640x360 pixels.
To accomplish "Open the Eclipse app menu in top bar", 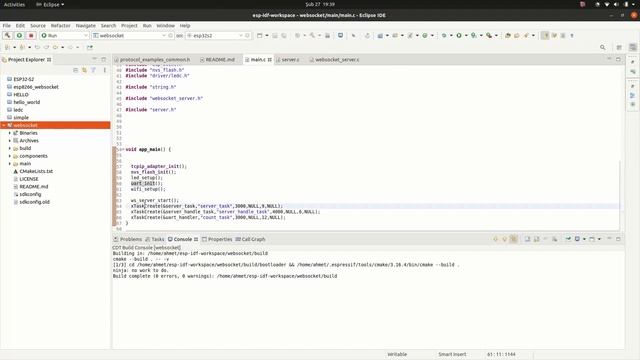I will point(50,4).
